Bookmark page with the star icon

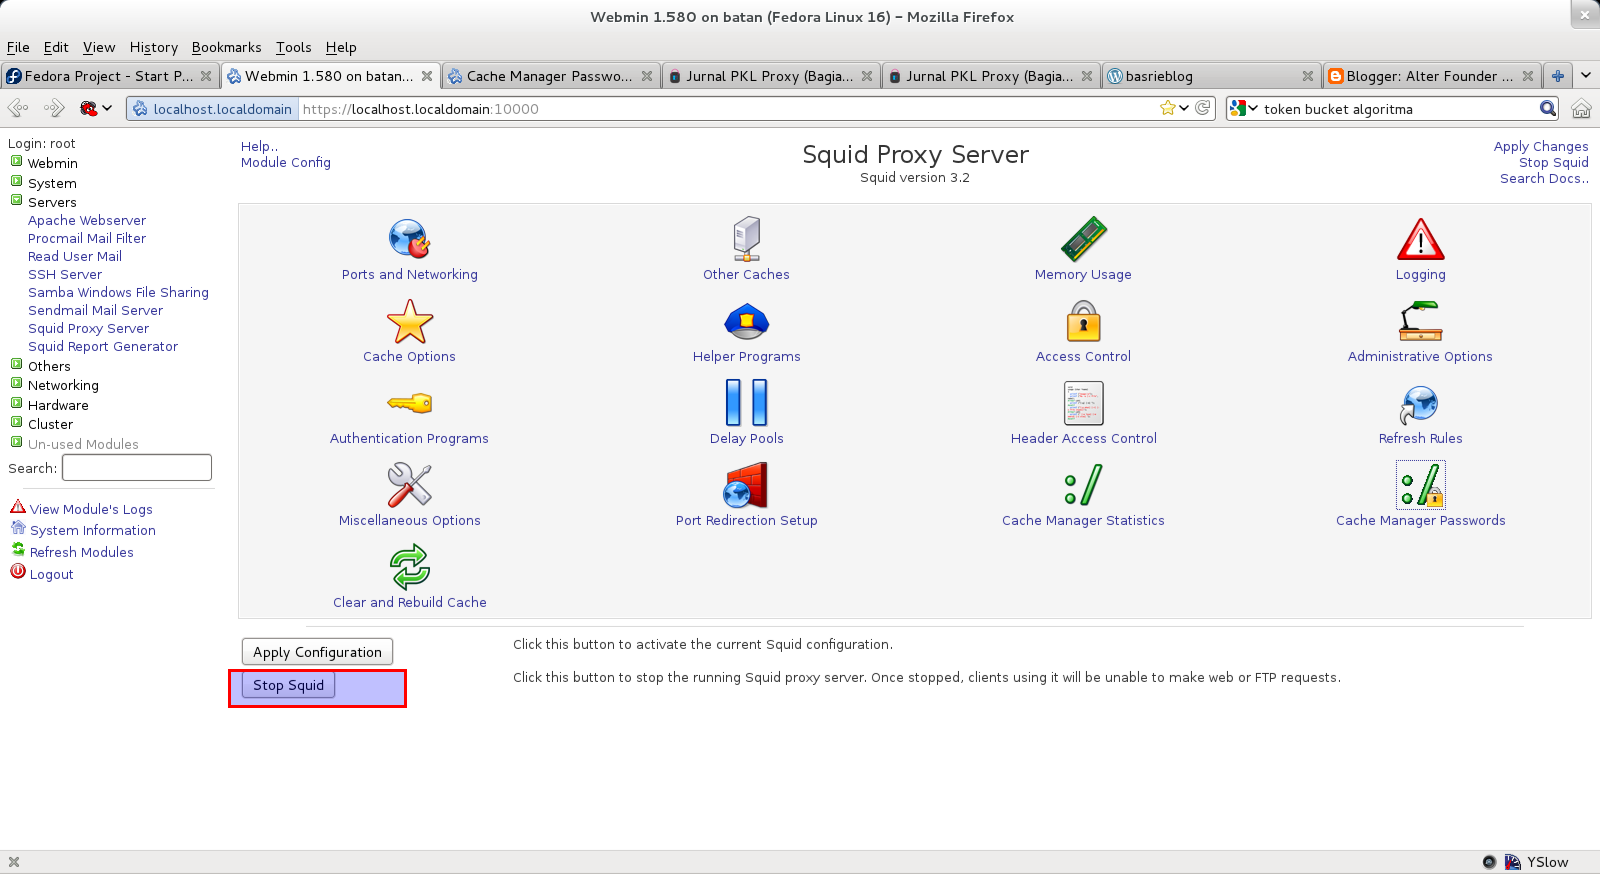(1167, 108)
